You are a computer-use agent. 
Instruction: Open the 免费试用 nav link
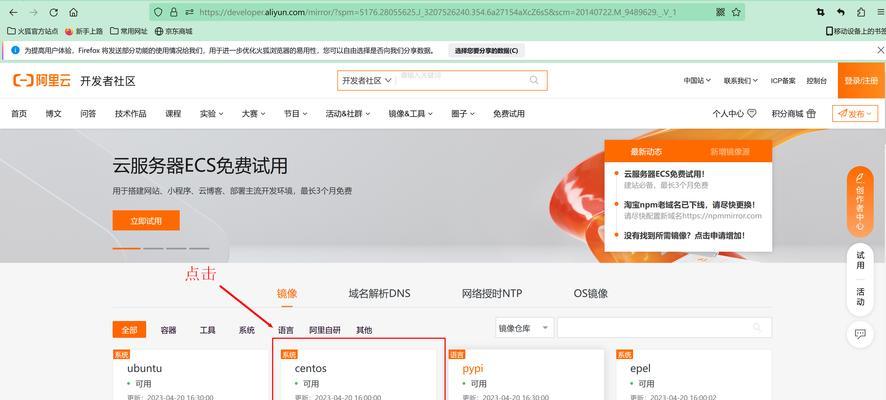coord(509,113)
